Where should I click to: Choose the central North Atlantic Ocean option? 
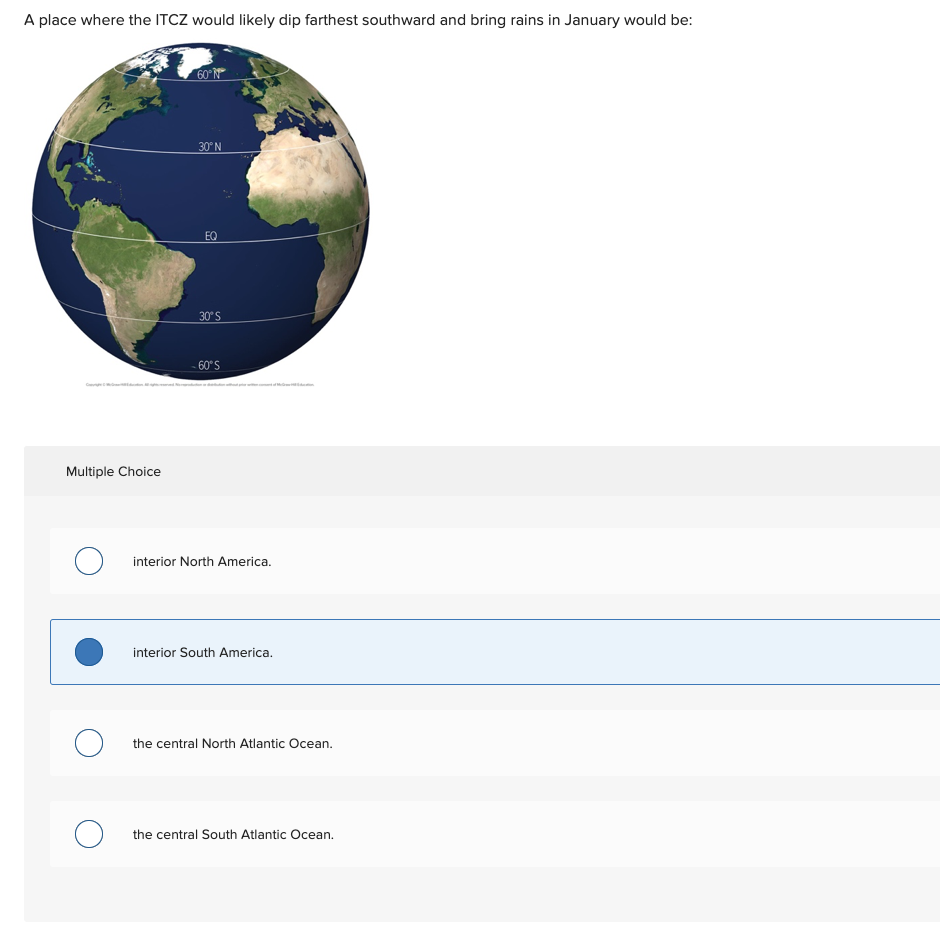(x=88, y=743)
